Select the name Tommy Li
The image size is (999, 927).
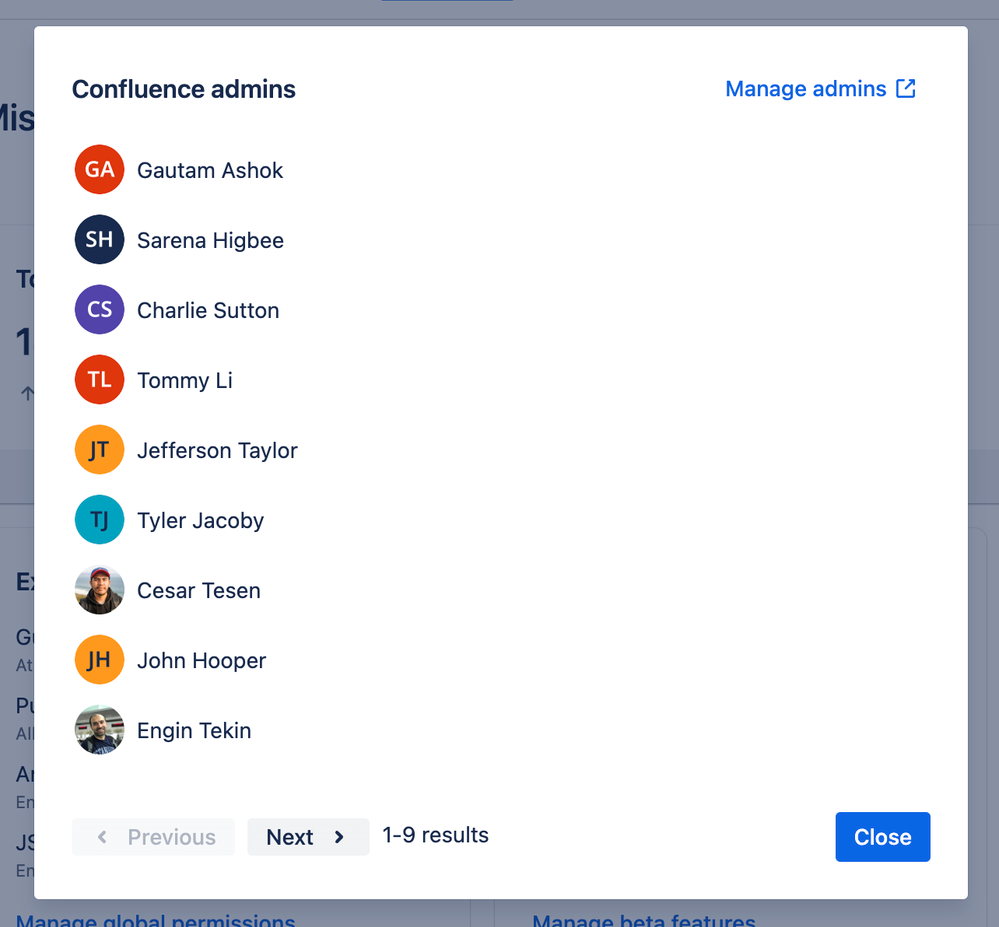coord(185,381)
